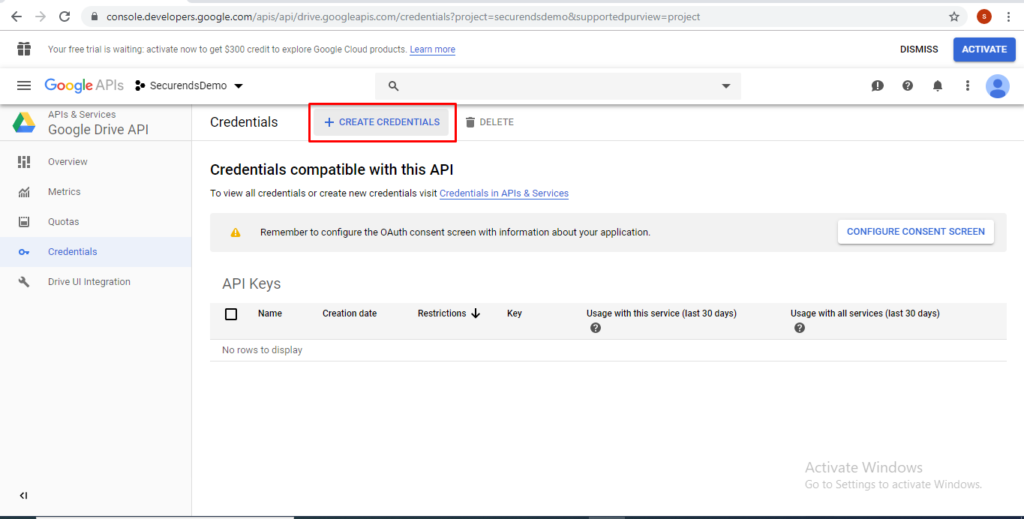The image size is (1024, 519).
Task: Open the Chrome profile avatar
Action: tap(984, 17)
